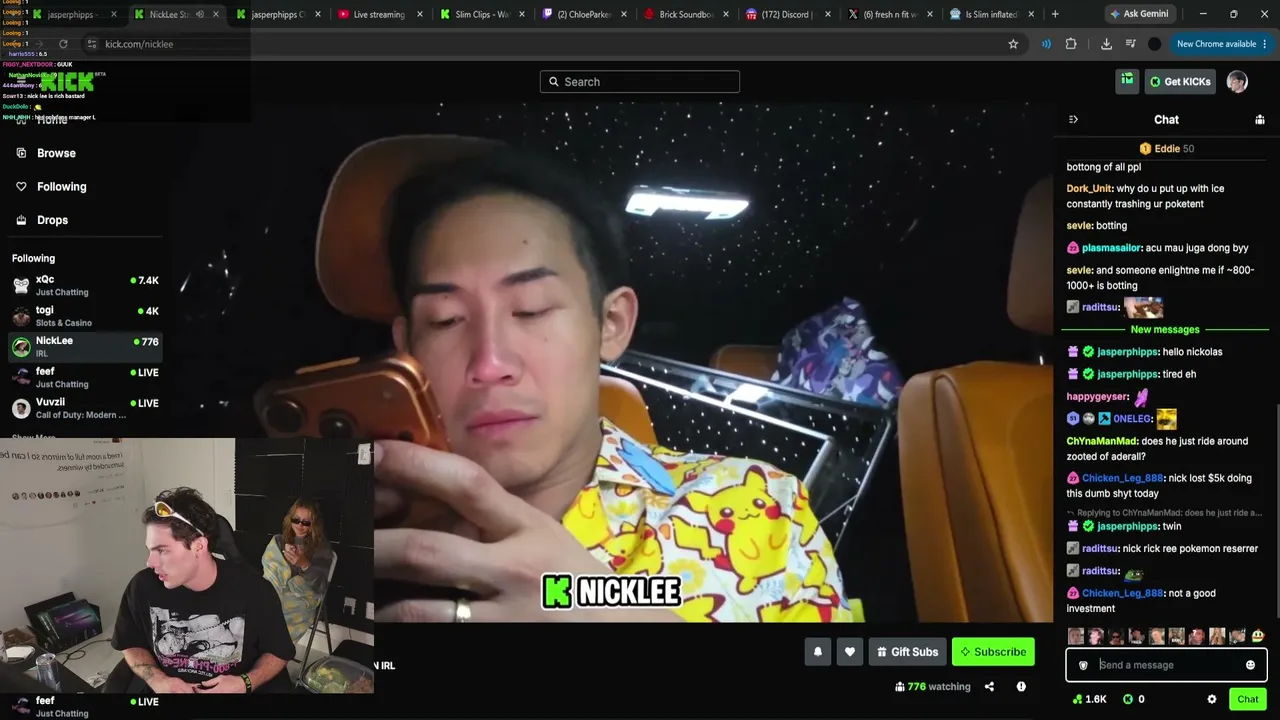Open feef channel in Following list
This screenshot has width=1280, height=720.
click(x=84, y=377)
